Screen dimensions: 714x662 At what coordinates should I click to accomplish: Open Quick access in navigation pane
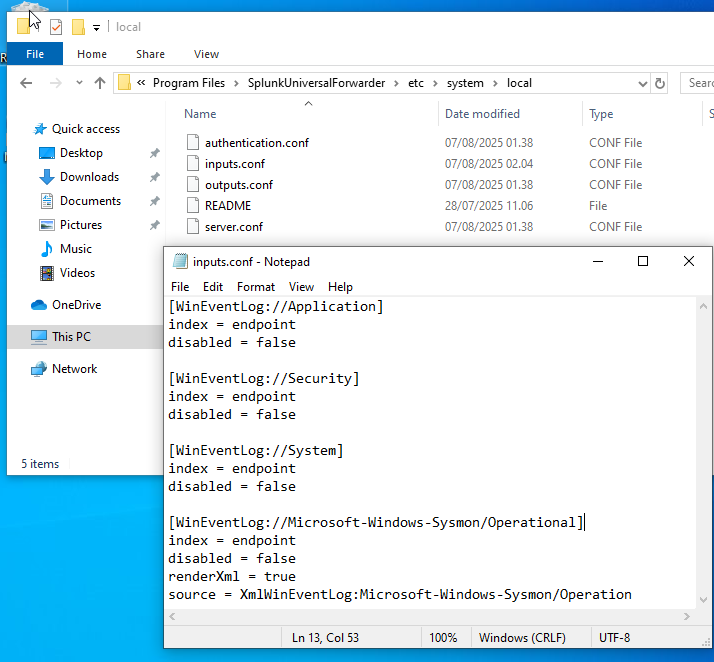[x=86, y=129]
